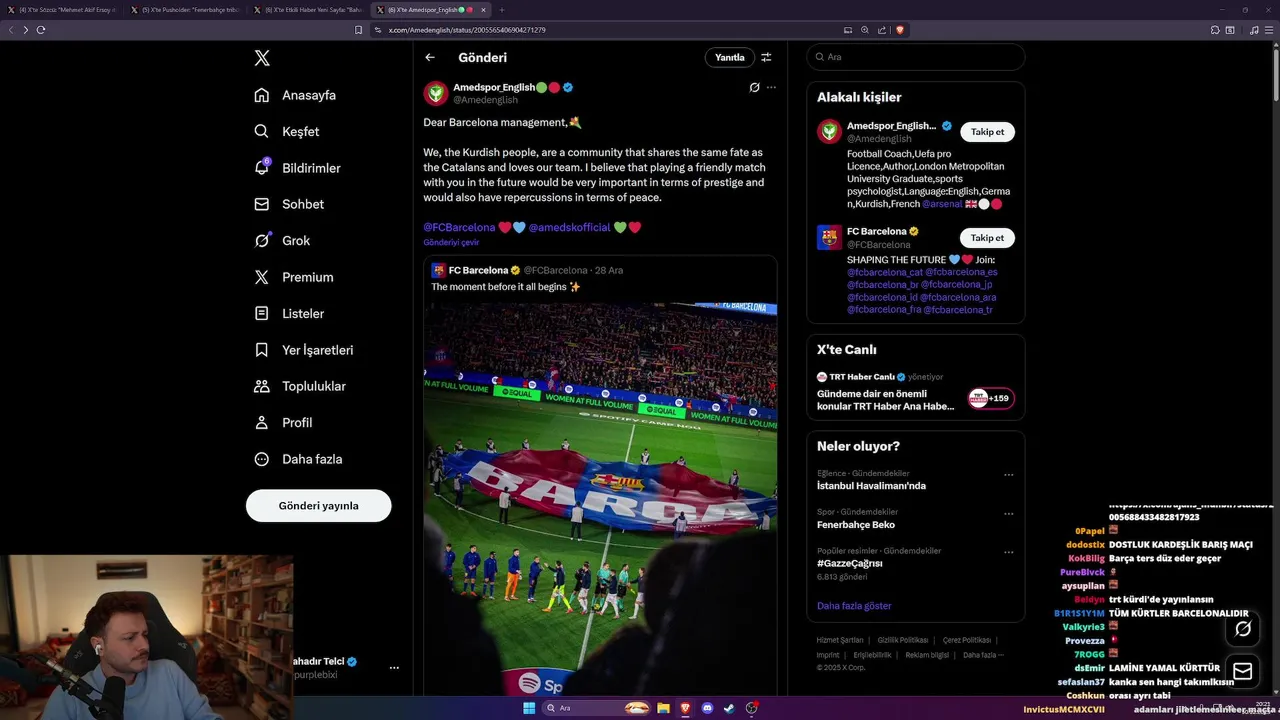Click the X logo in the sidebar
The width and height of the screenshot is (1280, 720).
pyautogui.click(x=262, y=58)
